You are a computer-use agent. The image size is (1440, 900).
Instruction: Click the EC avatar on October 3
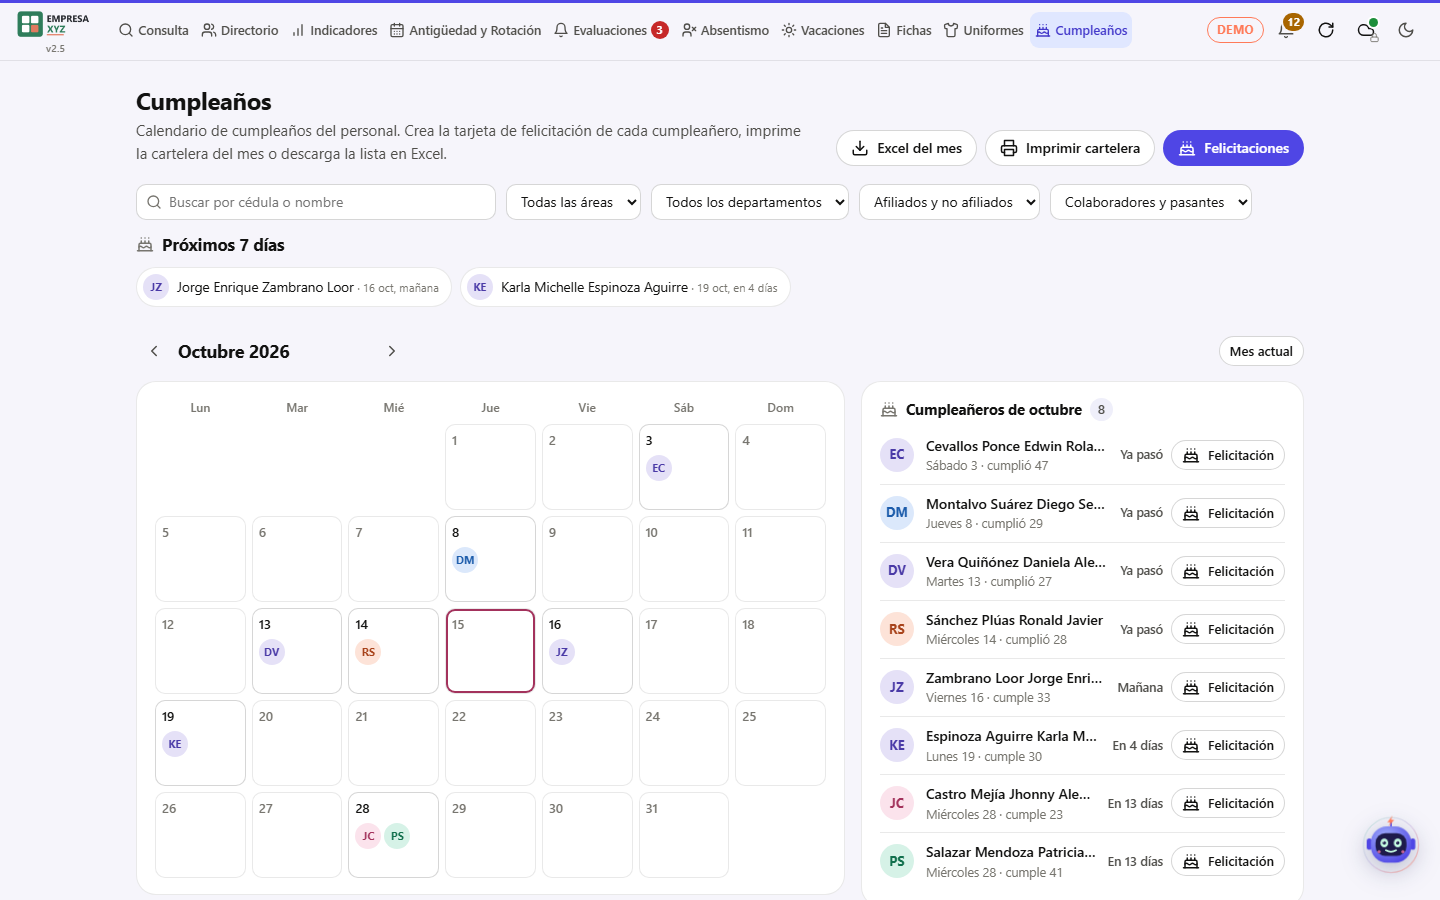click(x=658, y=468)
